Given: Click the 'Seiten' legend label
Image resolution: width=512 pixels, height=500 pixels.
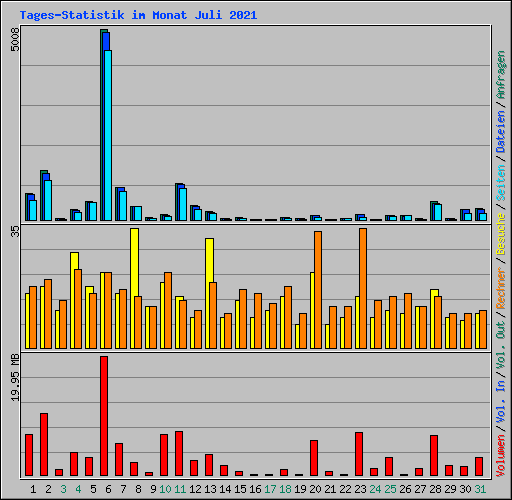Looking at the screenshot, I should pos(501,183).
